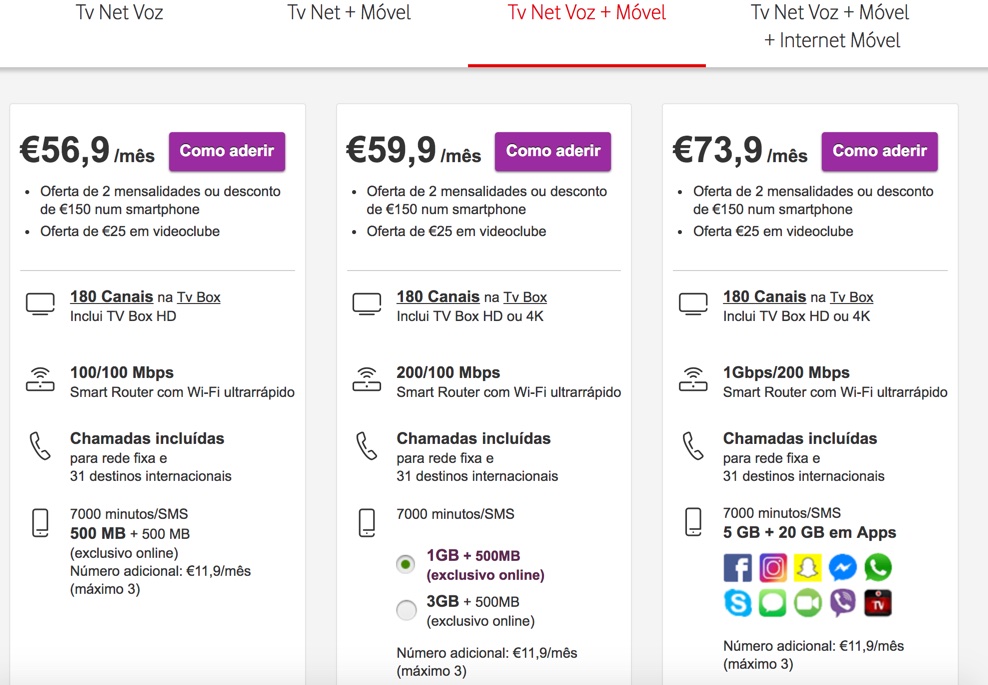
Task: Select the Viber icon
Action: click(x=842, y=603)
